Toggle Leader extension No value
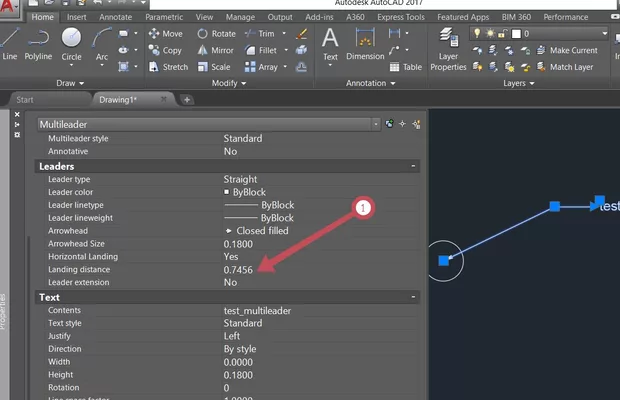The height and width of the screenshot is (400, 620). pyautogui.click(x=231, y=282)
